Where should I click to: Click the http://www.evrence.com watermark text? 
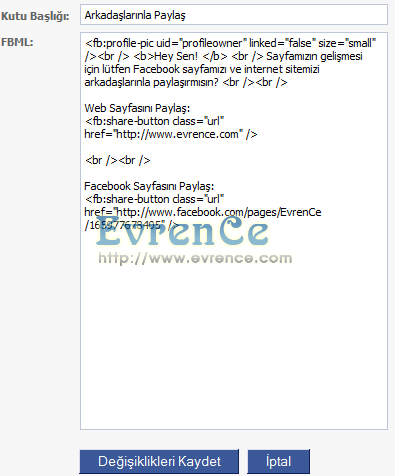pyautogui.click(x=195, y=258)
